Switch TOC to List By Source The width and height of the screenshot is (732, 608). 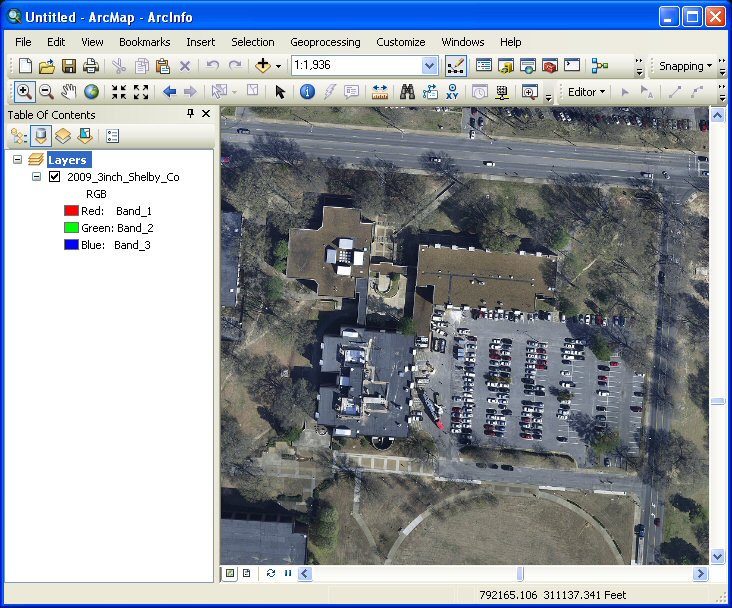41,136
